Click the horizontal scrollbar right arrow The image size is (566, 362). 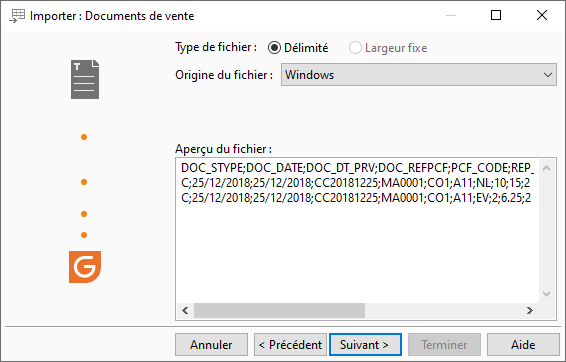coord(530,310)
